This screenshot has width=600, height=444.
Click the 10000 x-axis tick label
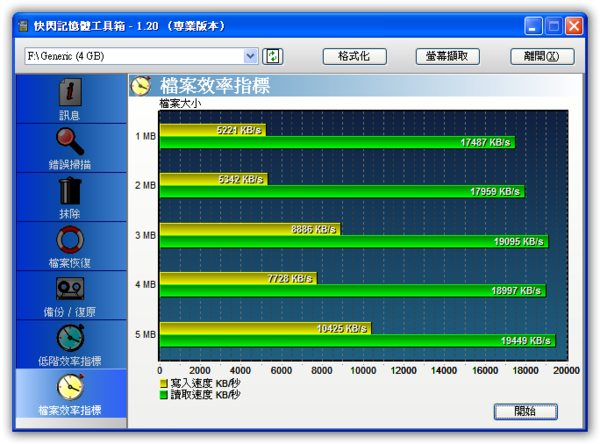363,370
